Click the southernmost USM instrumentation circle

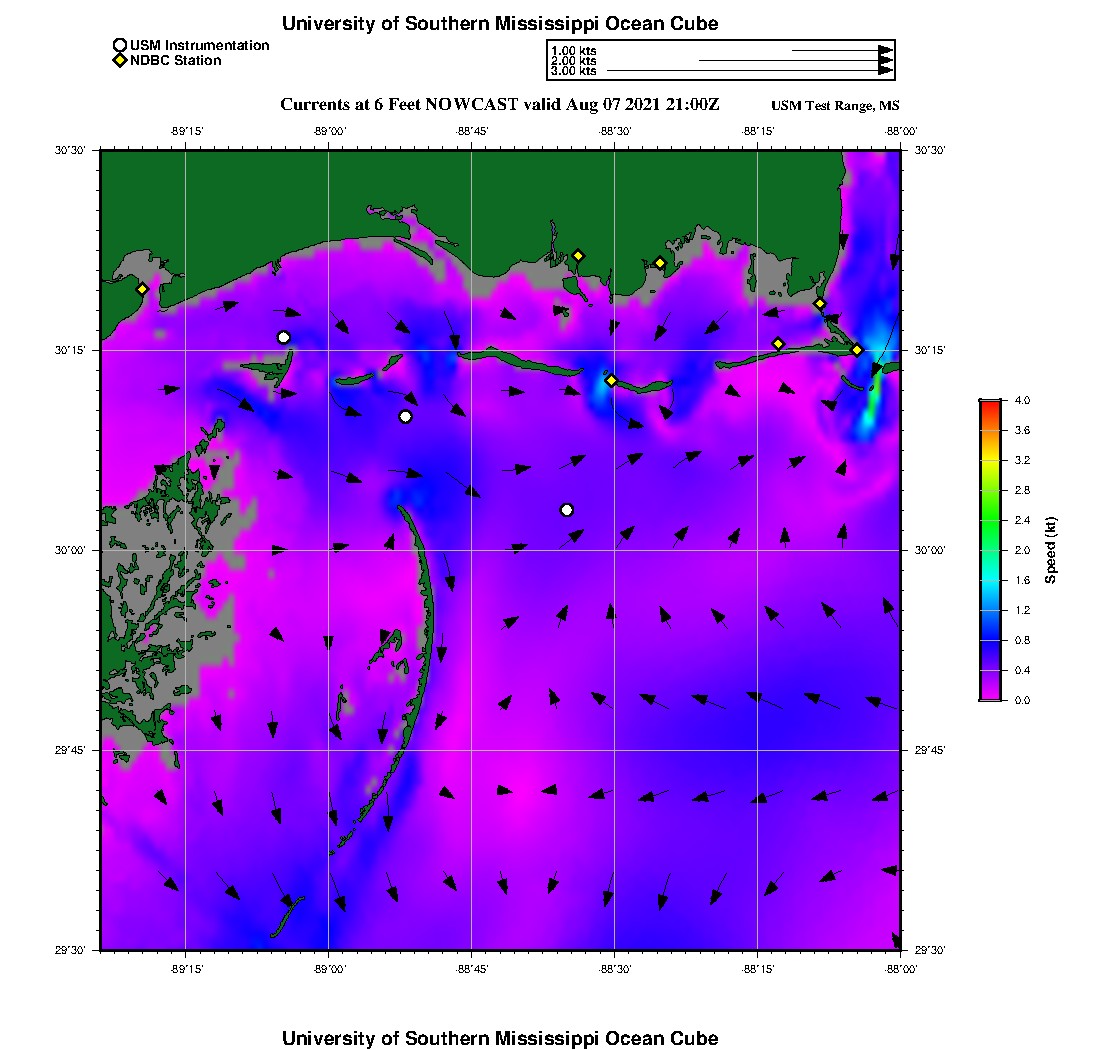click(x=567, y=510)
